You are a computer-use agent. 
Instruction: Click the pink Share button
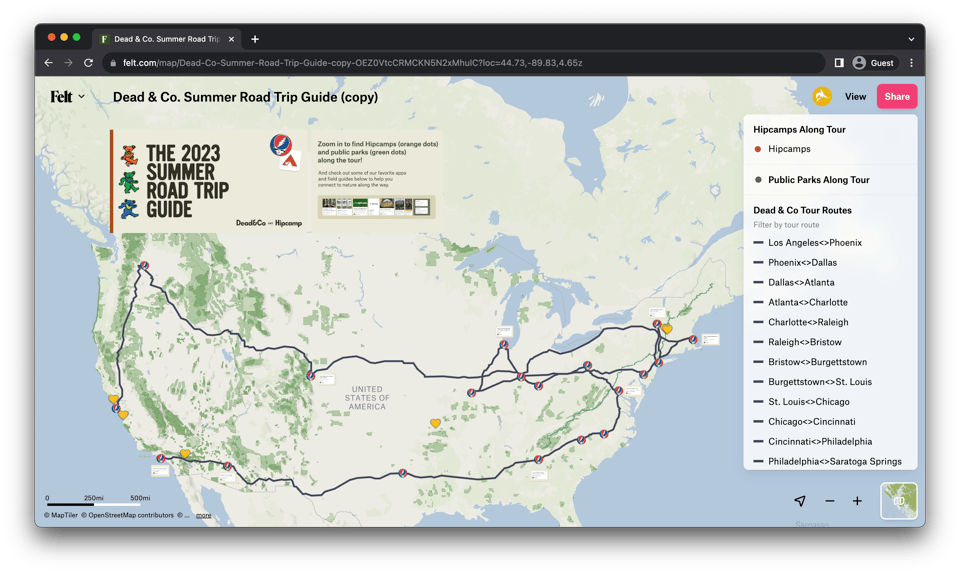tap(896, 97)
